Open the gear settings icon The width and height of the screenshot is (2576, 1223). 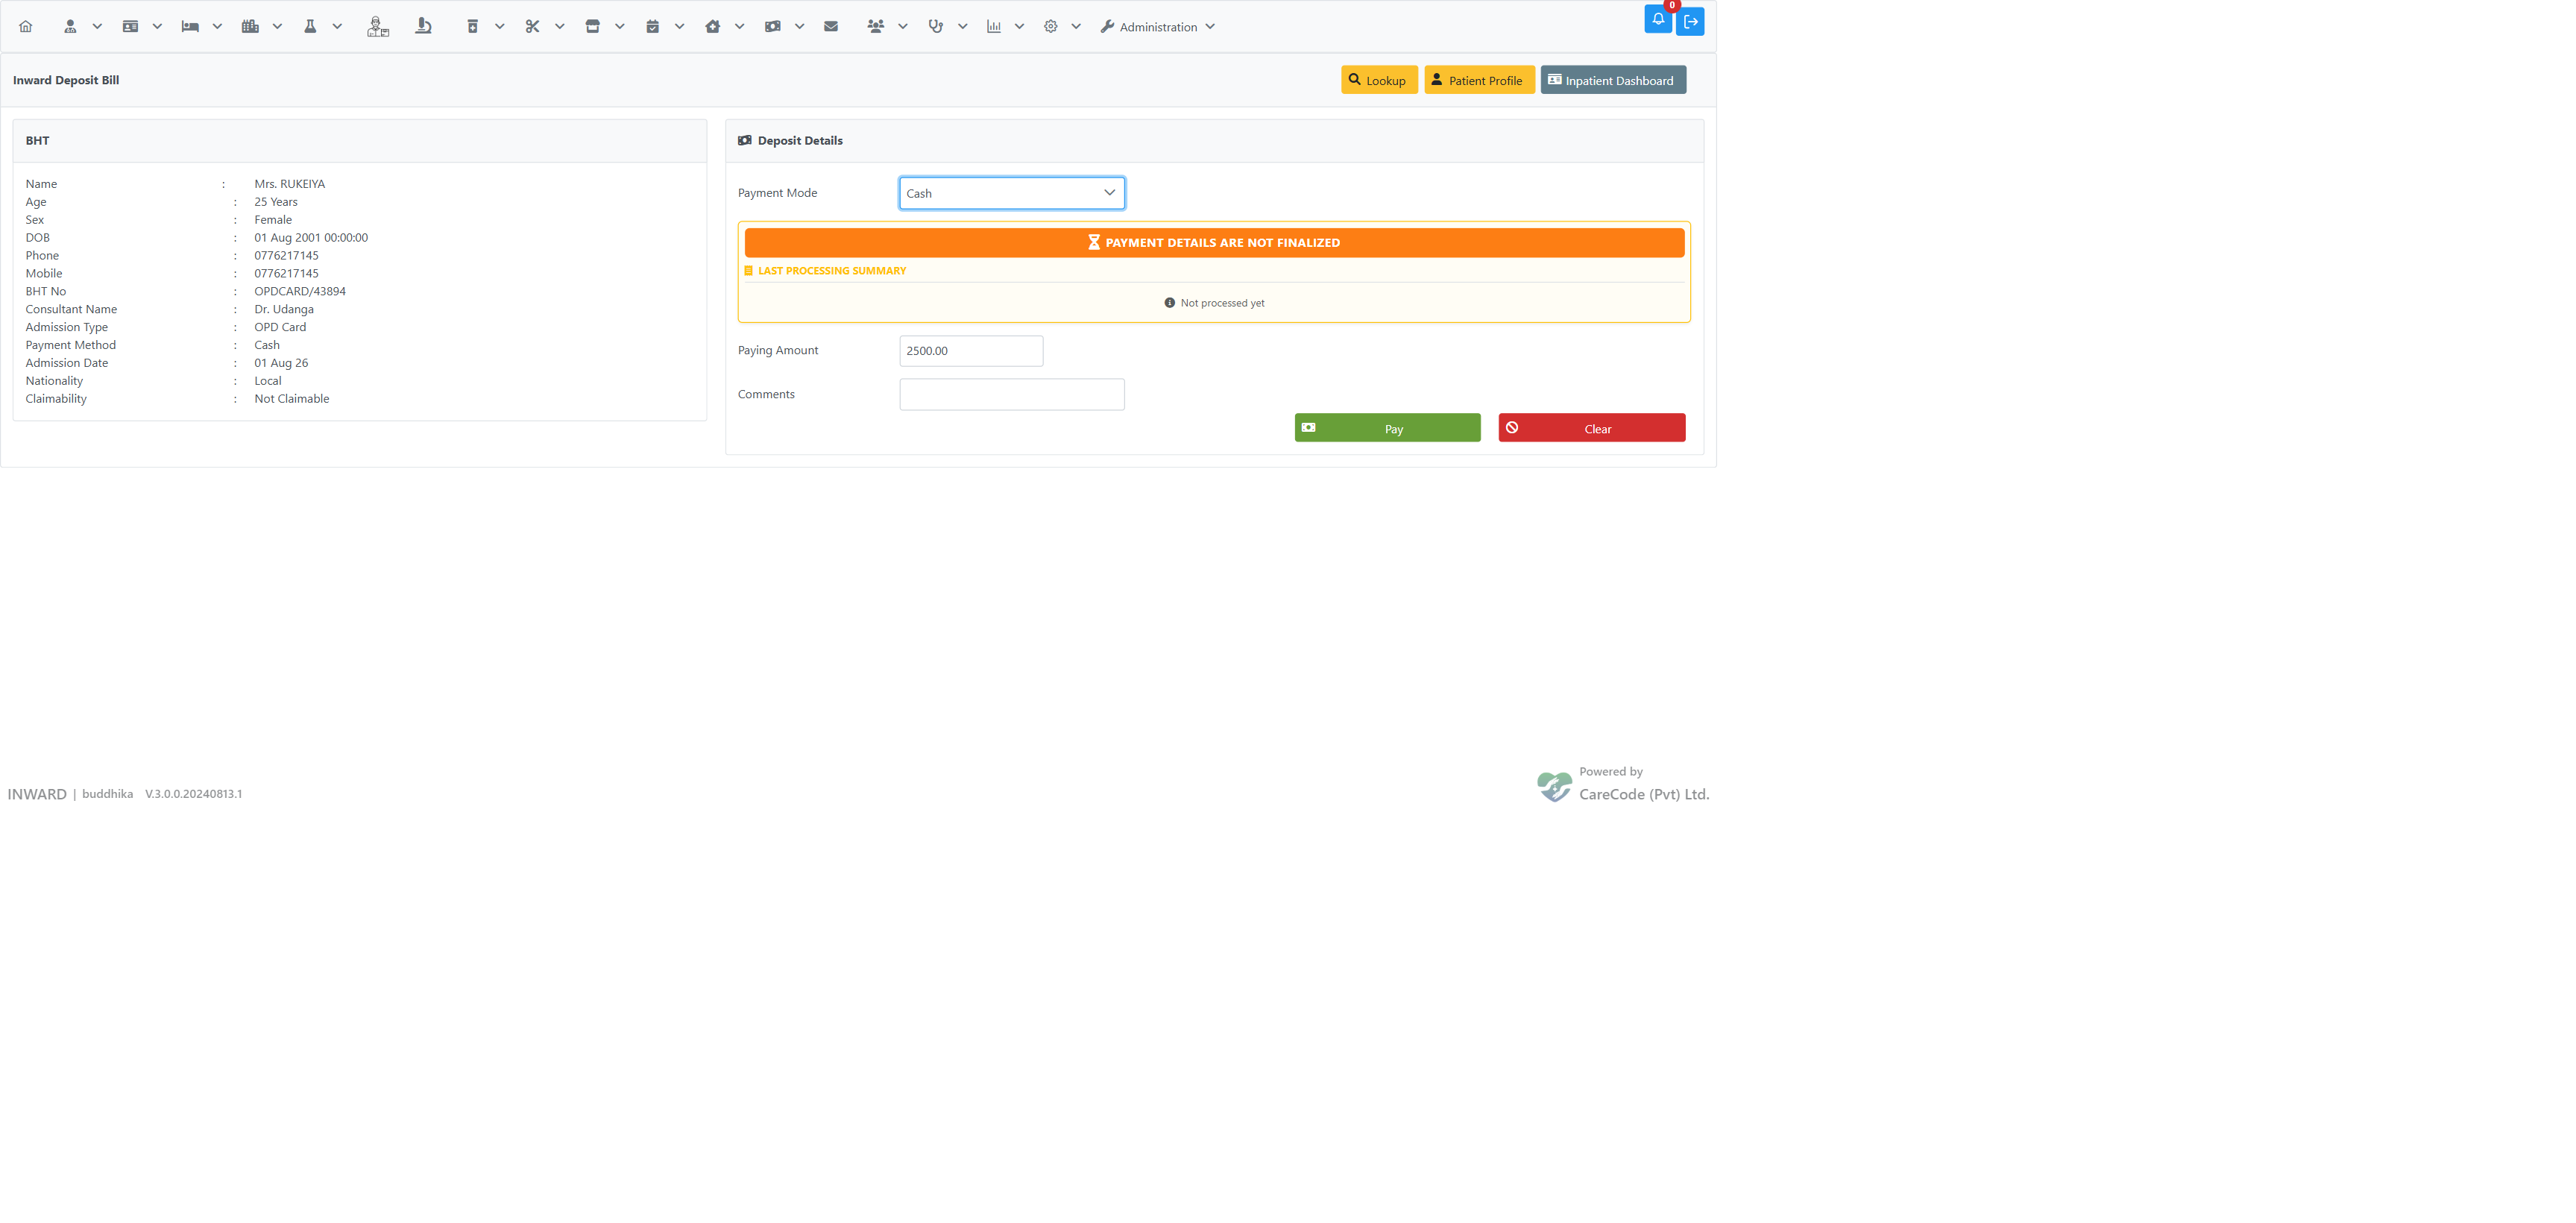(1051, 27)
